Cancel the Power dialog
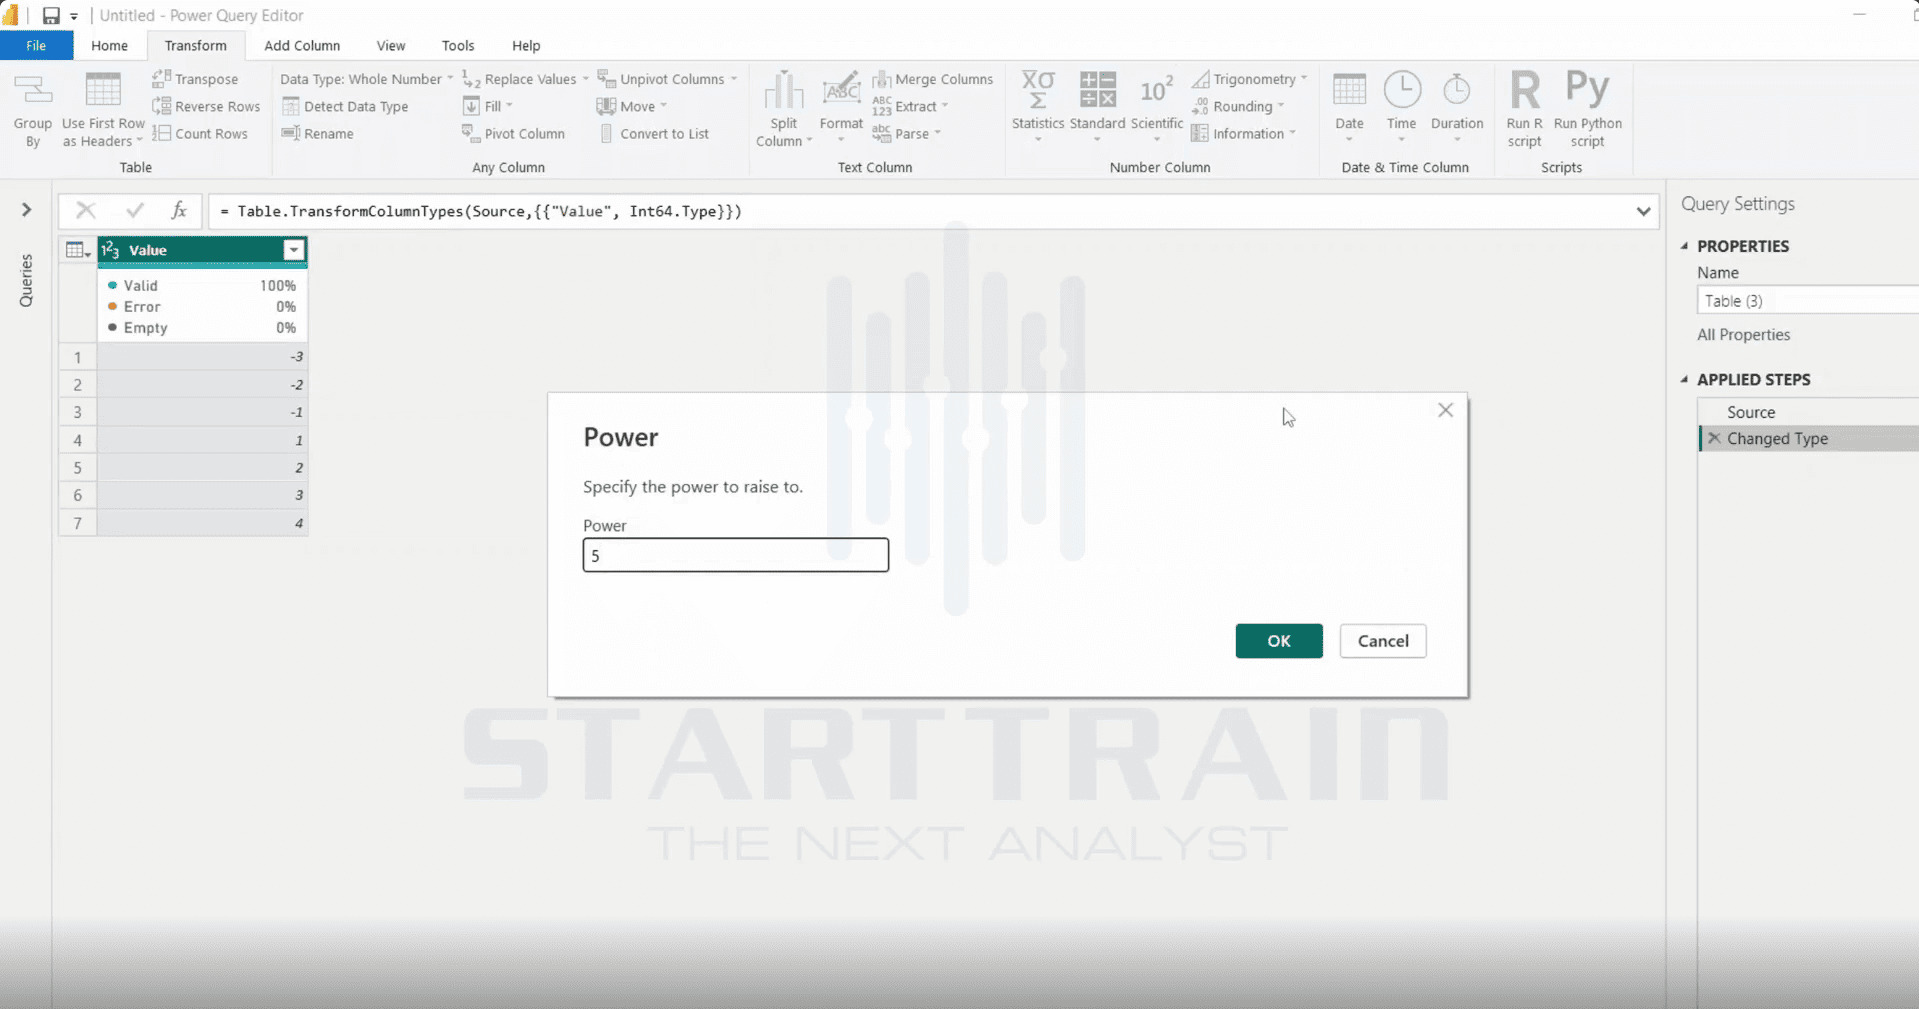1919x1009 pixels. [1383, 641]
